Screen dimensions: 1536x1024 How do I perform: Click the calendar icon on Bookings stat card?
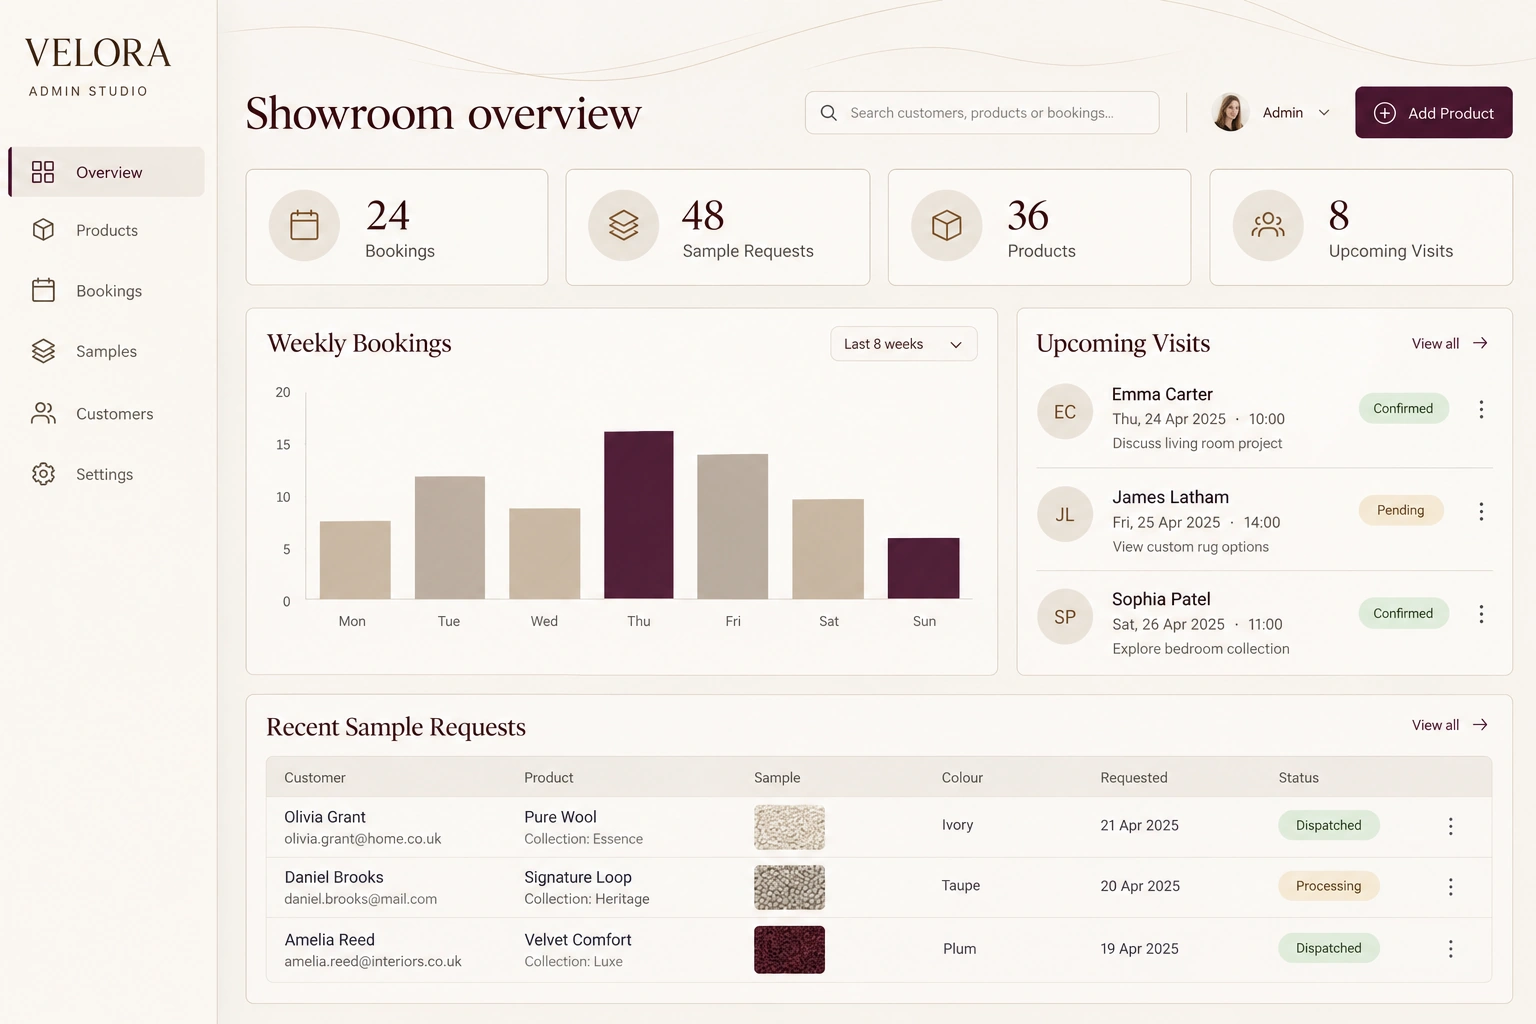304,225
